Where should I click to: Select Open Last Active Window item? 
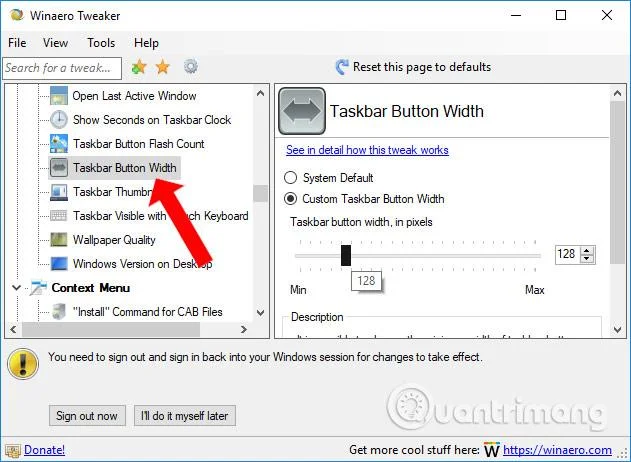tap(134, 96)
